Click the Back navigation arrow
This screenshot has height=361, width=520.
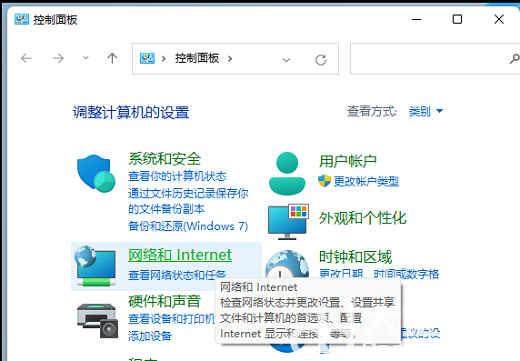coord(26,59)
